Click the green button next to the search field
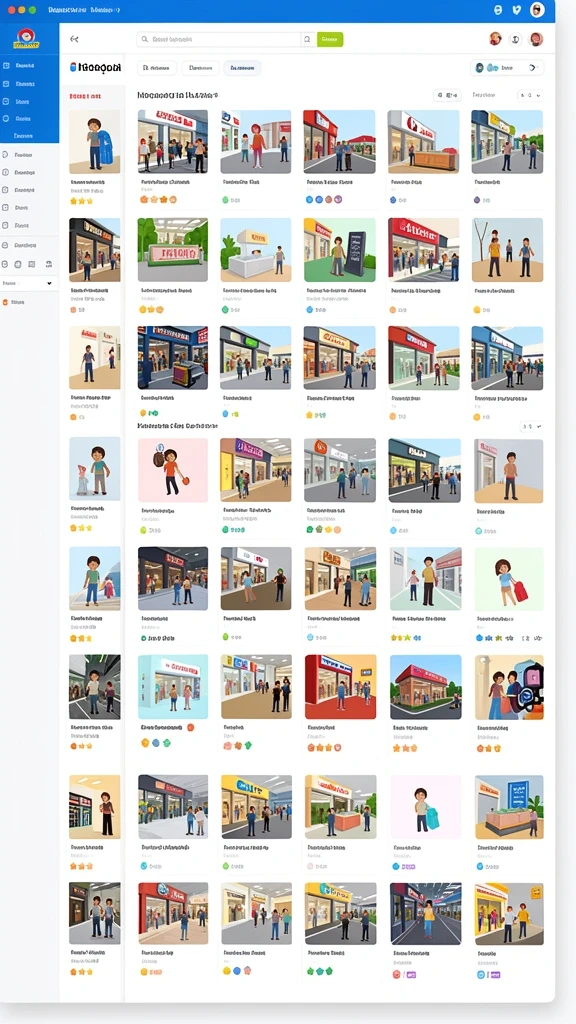This screenshot has width=576, height=1024. point(330,39)
